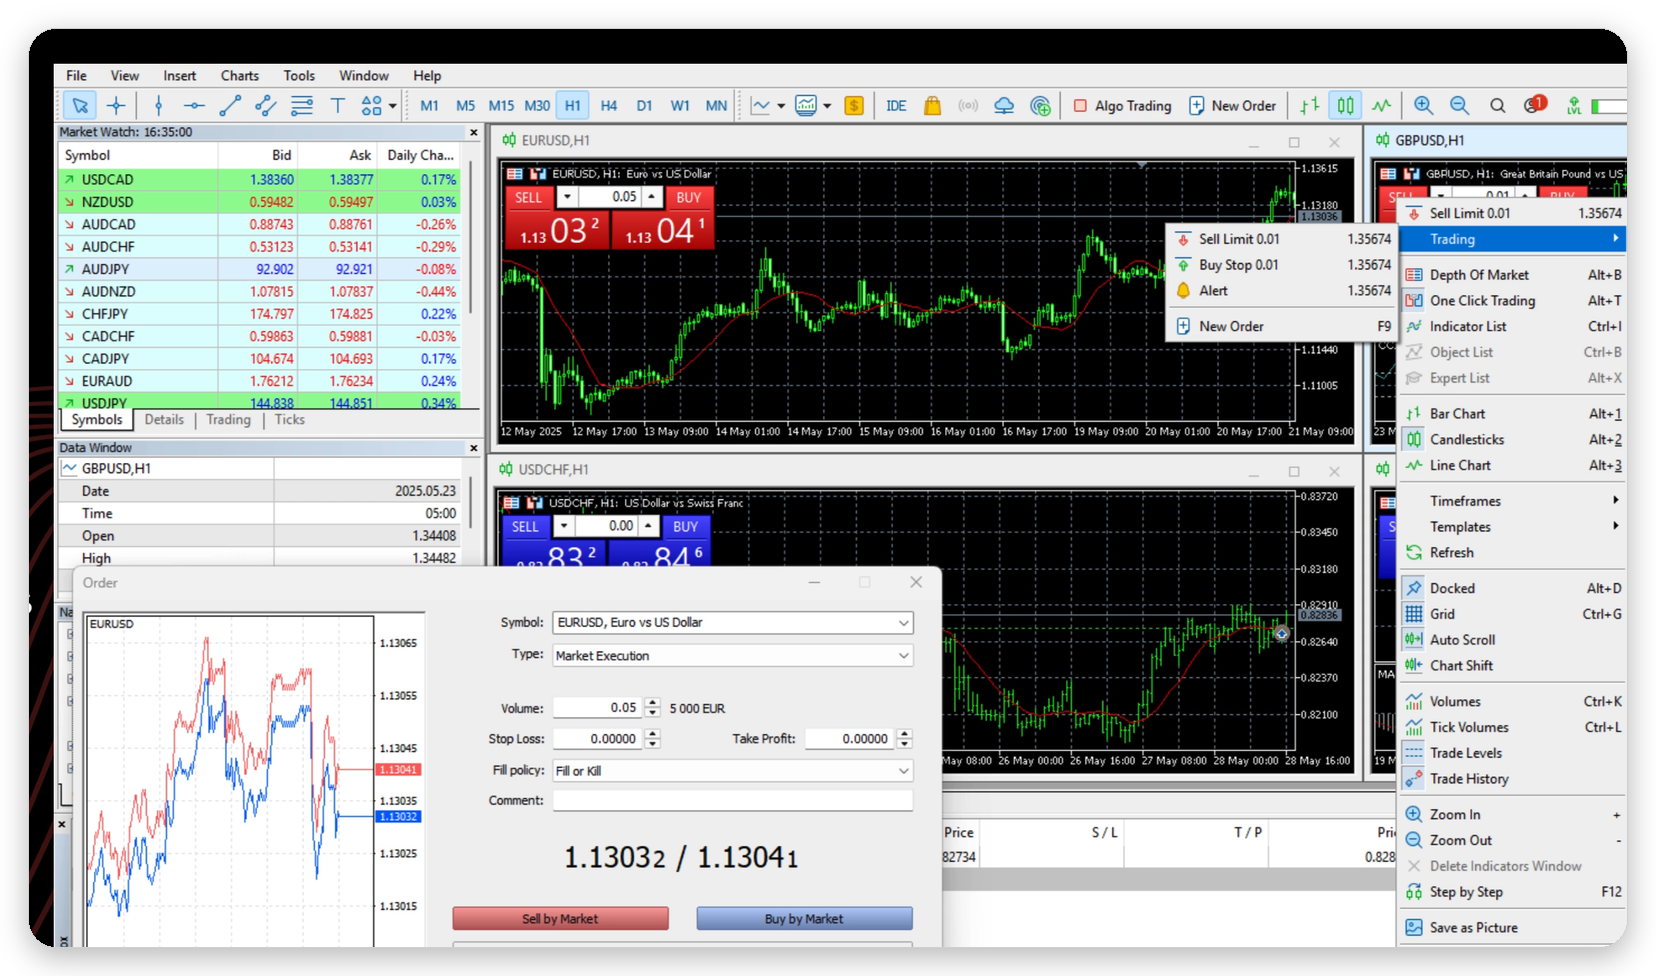Switch to the Details tab in Market Watch

coord(164,420)
